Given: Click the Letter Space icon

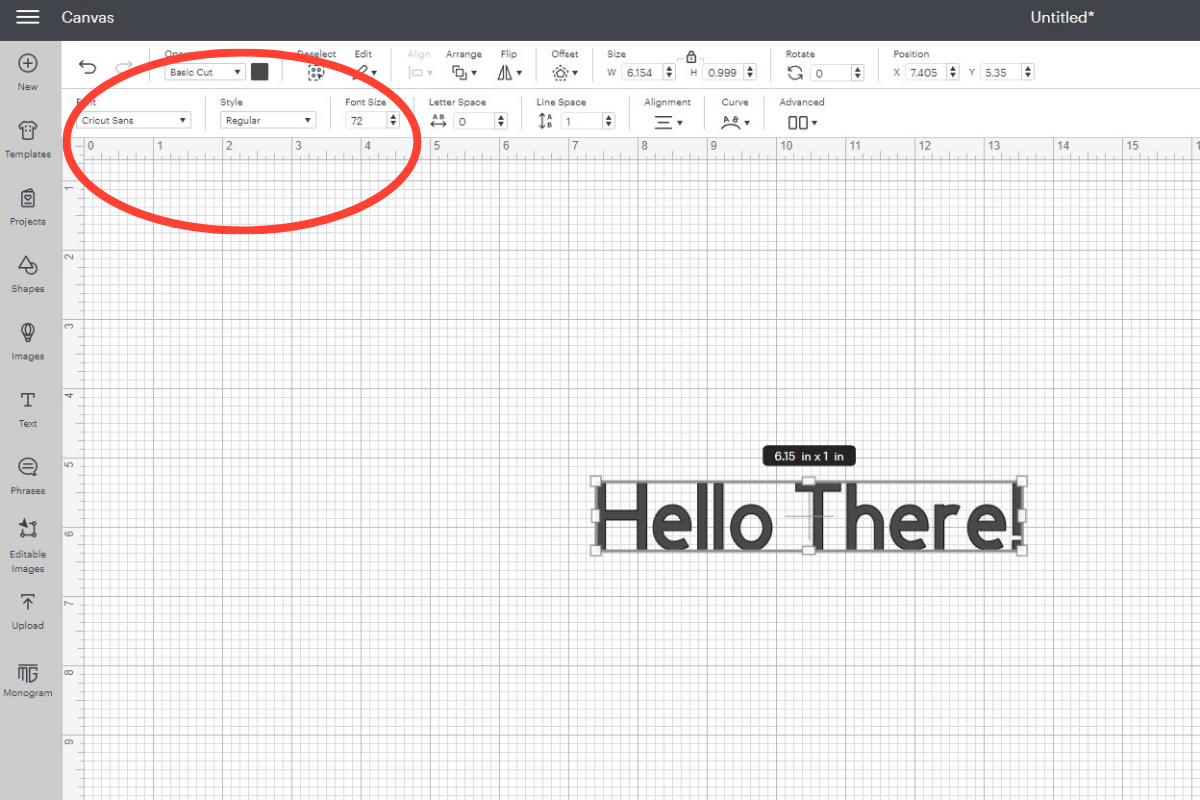Looking at the screenshot, I should (438, 120).
